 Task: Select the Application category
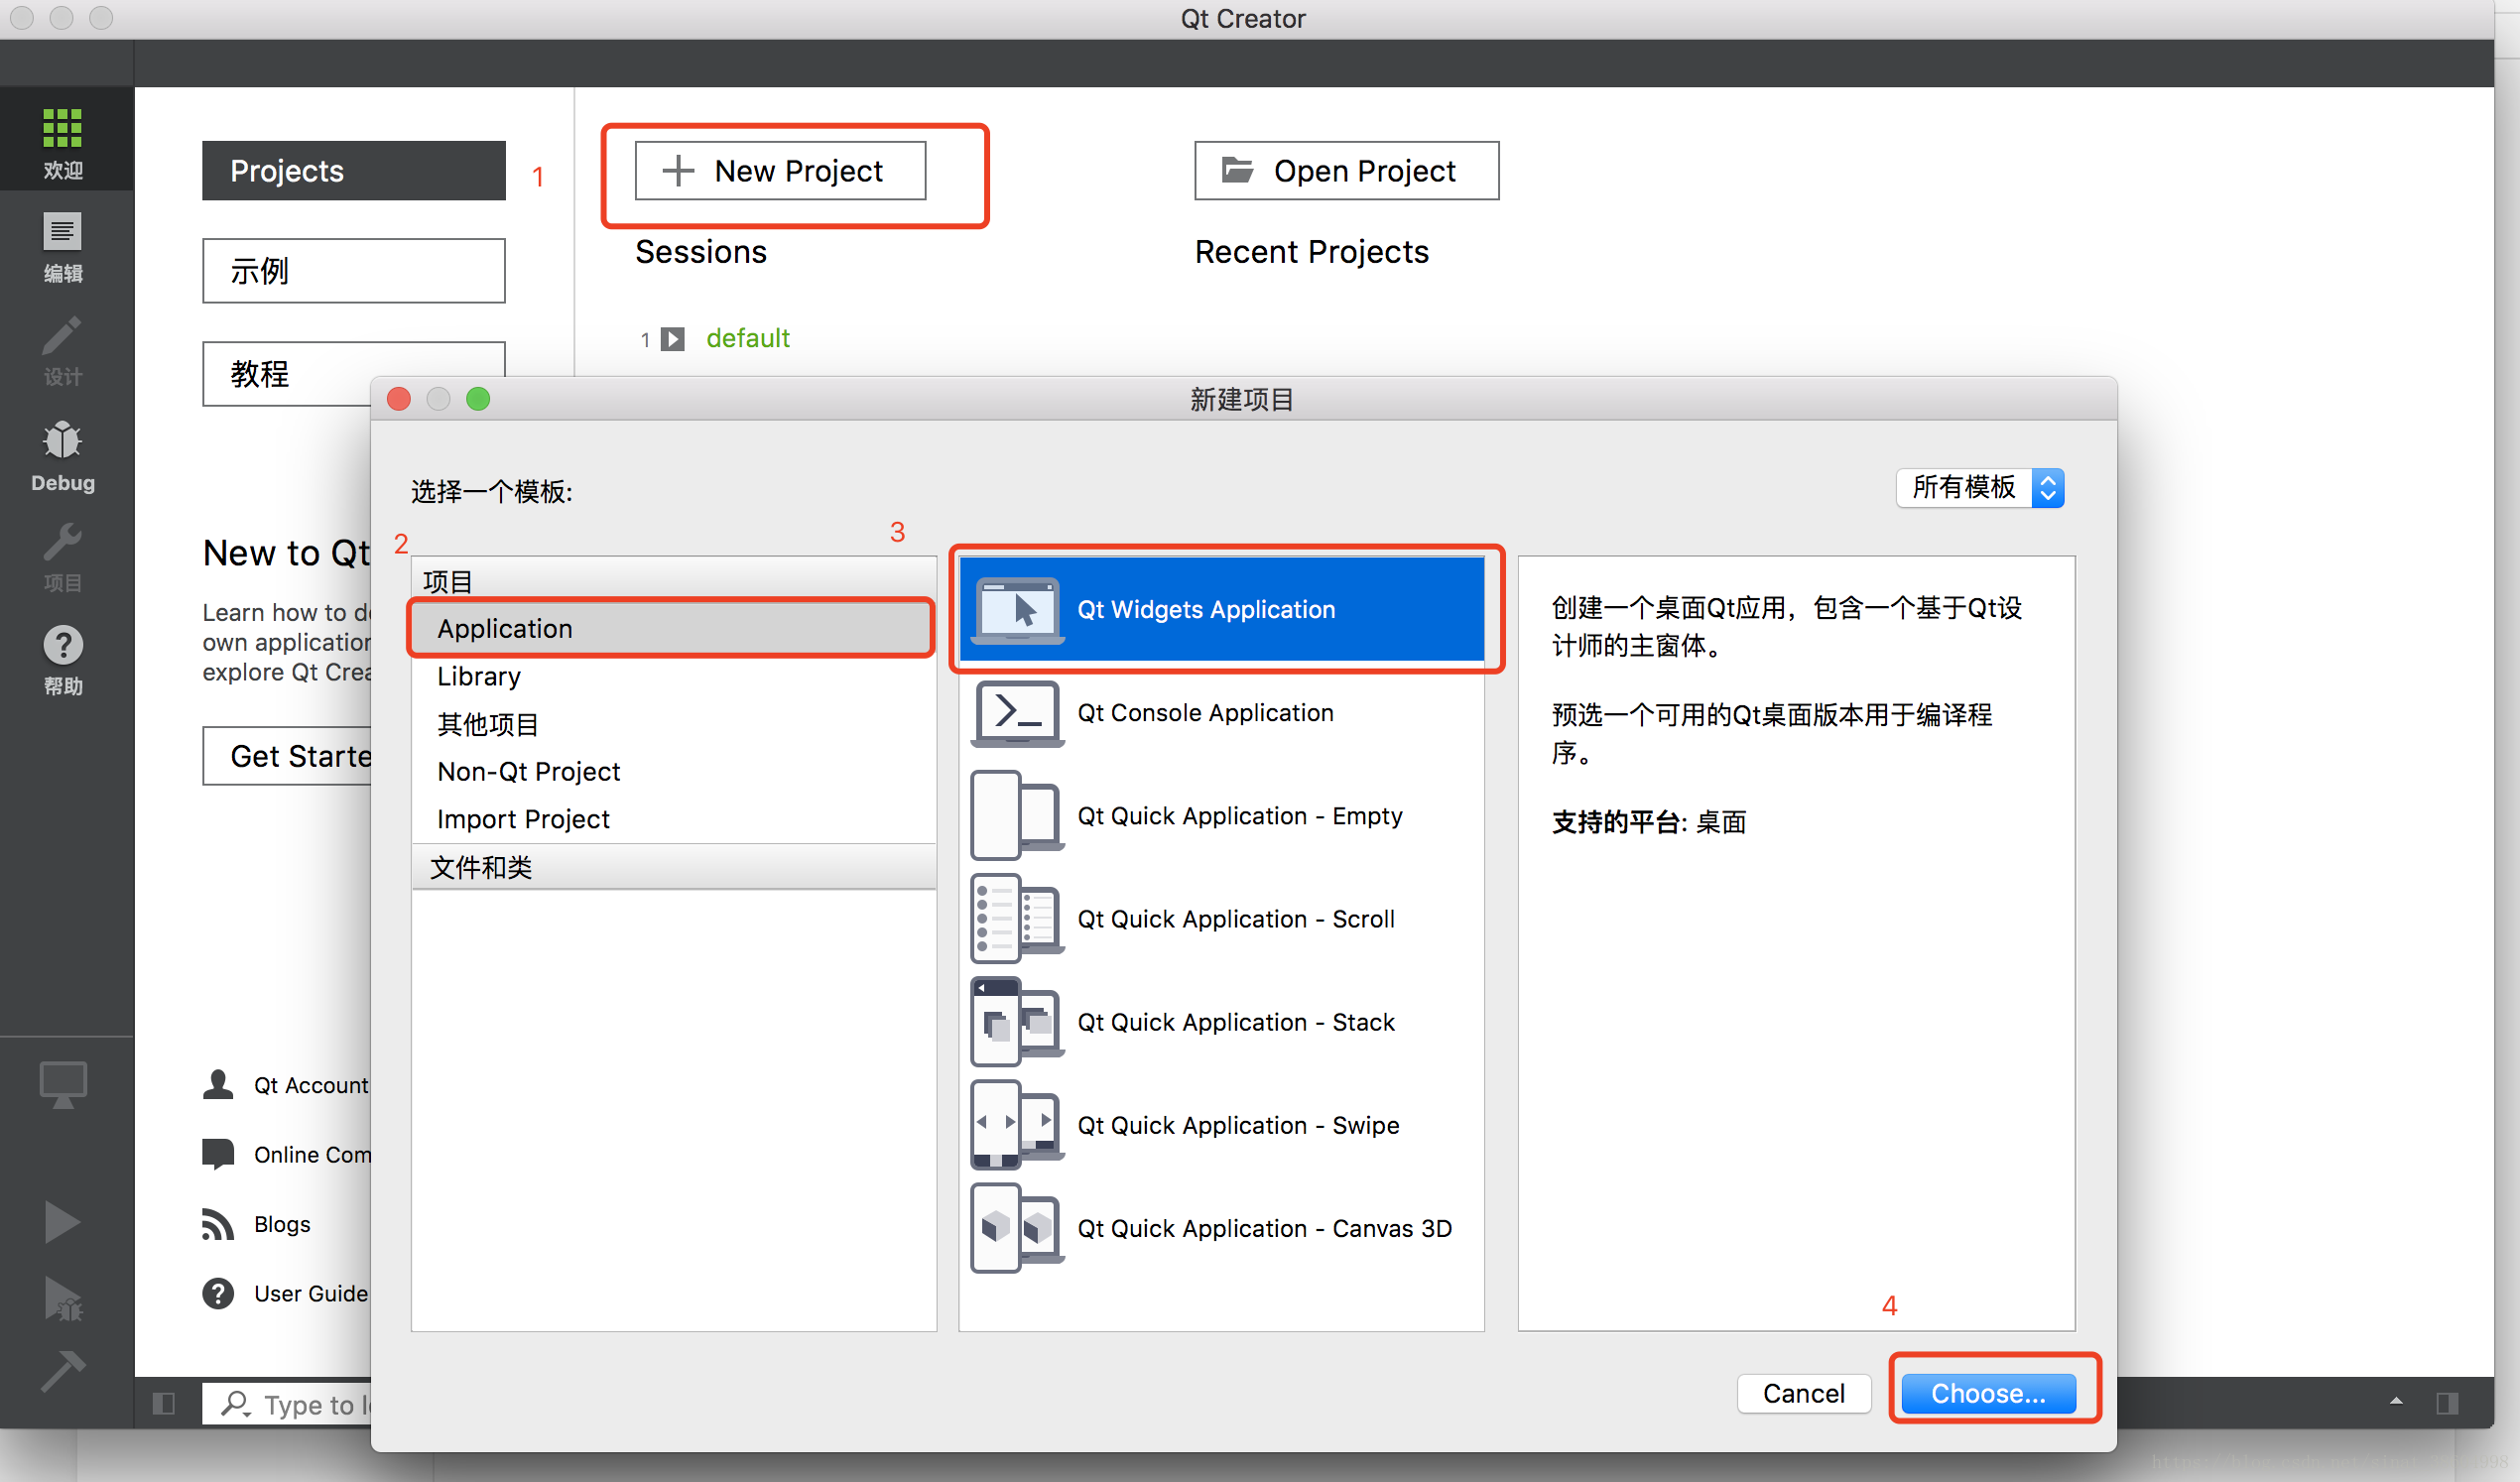pyautogui.click(x=672, y=628)
